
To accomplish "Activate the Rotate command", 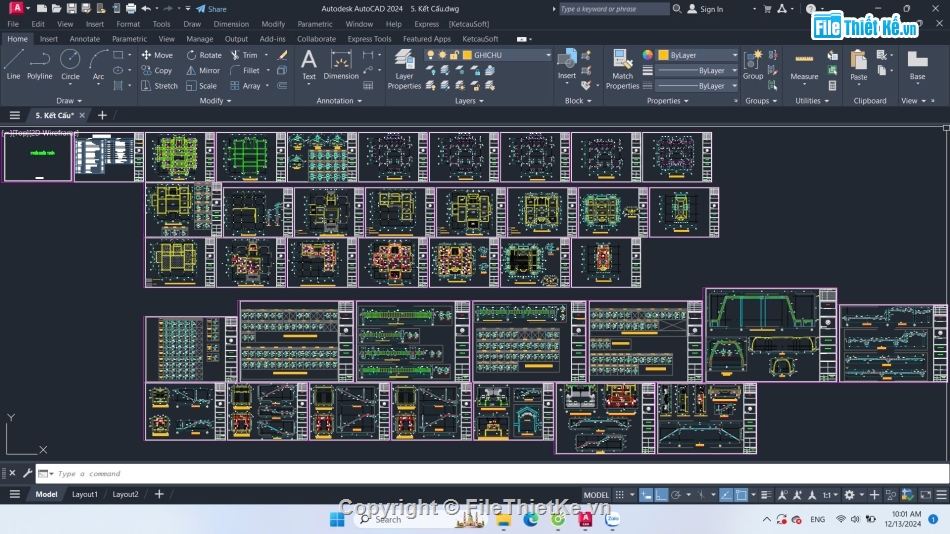I will (204, 55).
